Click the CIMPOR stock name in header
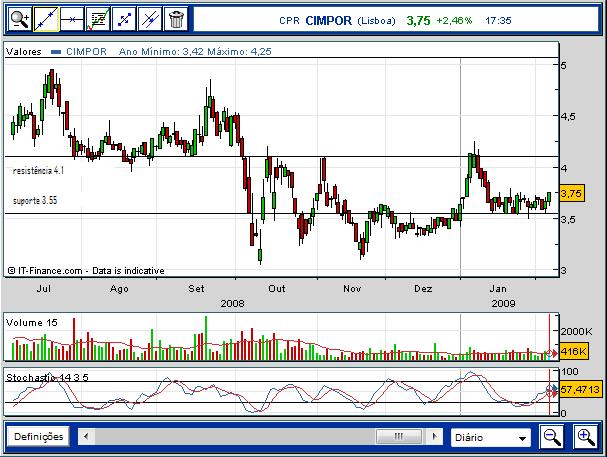 [328, 21]
